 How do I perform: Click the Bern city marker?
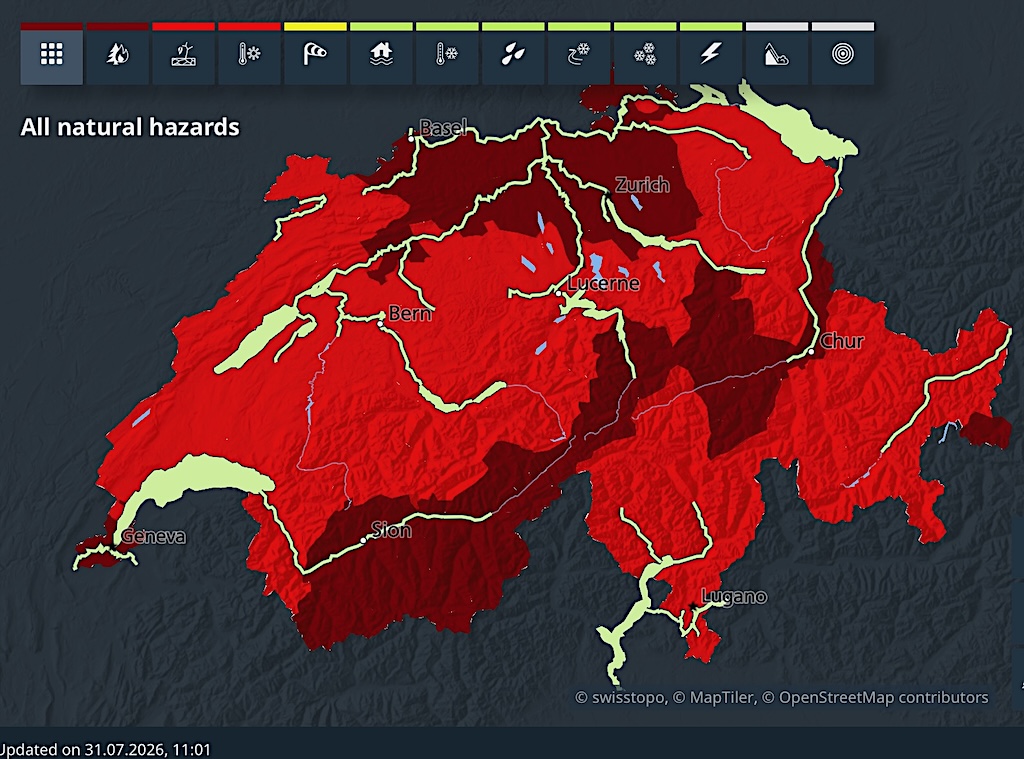(380, 323)
